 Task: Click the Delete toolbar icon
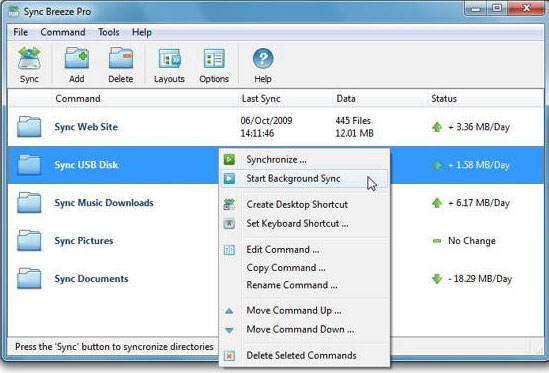click(x=121, y=58)
